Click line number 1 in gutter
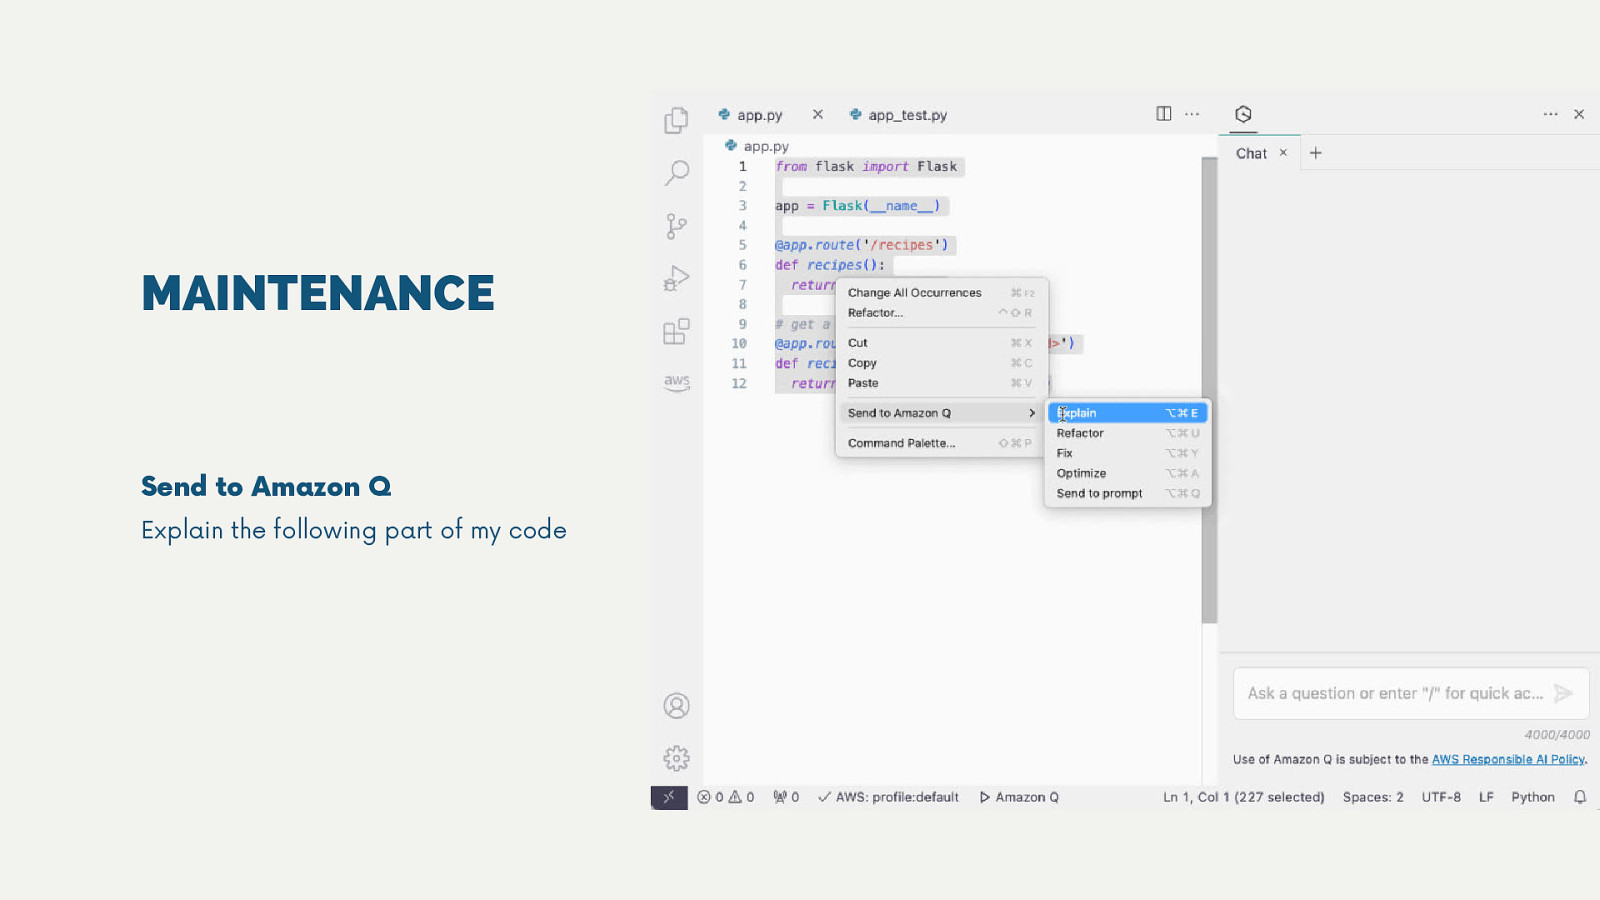 pos(742,166)
